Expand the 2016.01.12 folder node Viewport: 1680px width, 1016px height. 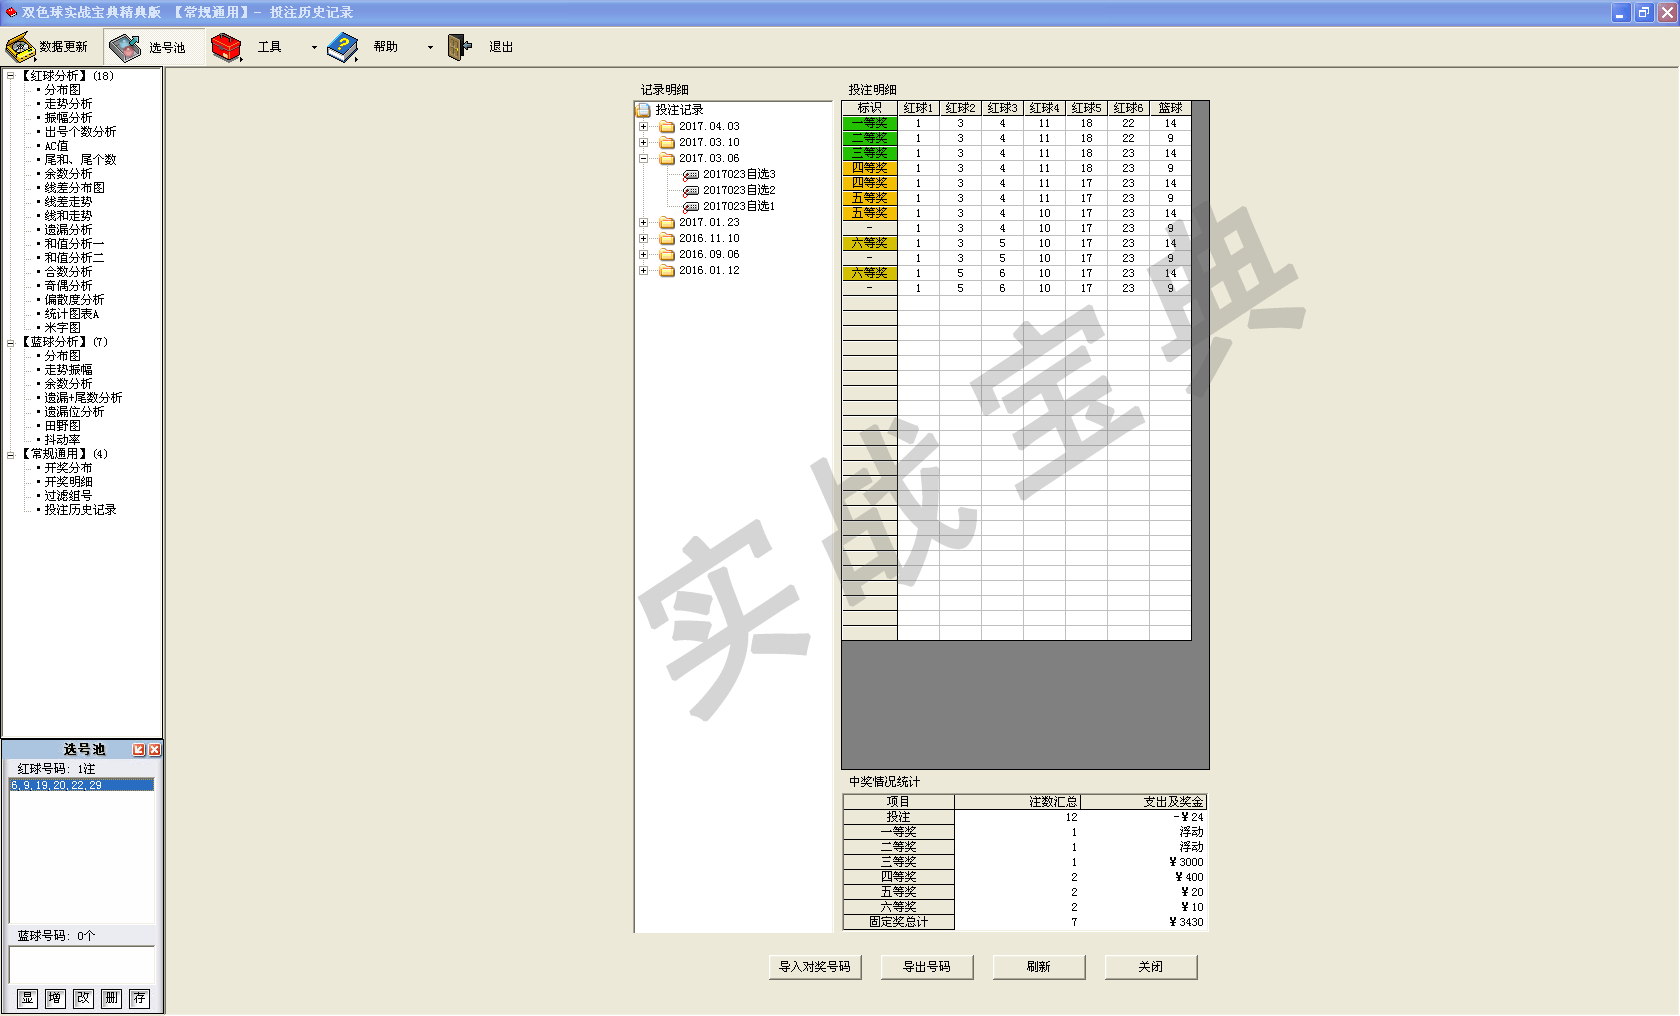643,271
